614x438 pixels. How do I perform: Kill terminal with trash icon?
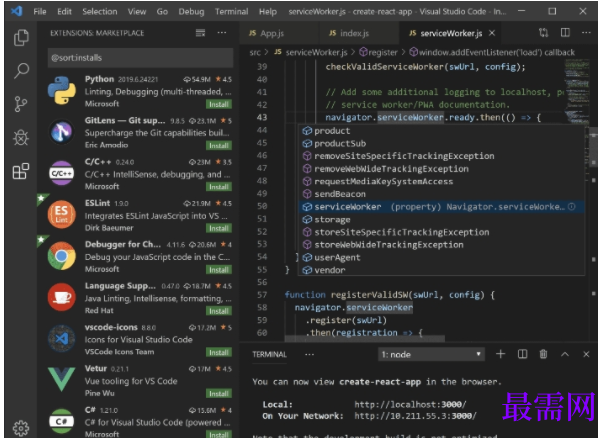[544, 354]
